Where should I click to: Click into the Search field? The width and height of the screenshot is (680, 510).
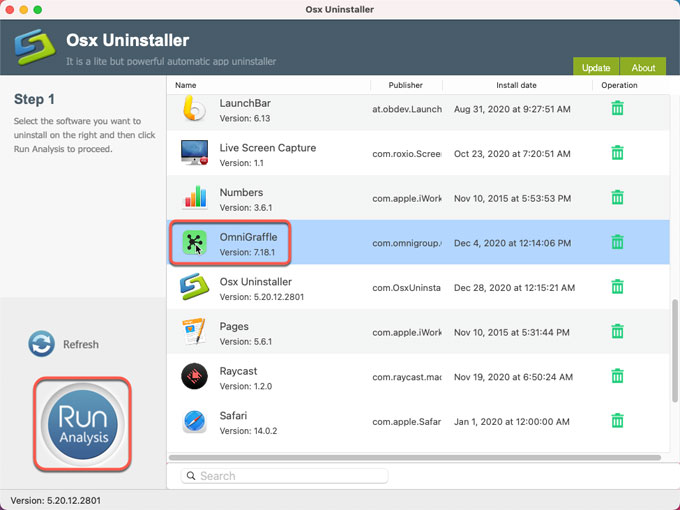click(284, 476)
